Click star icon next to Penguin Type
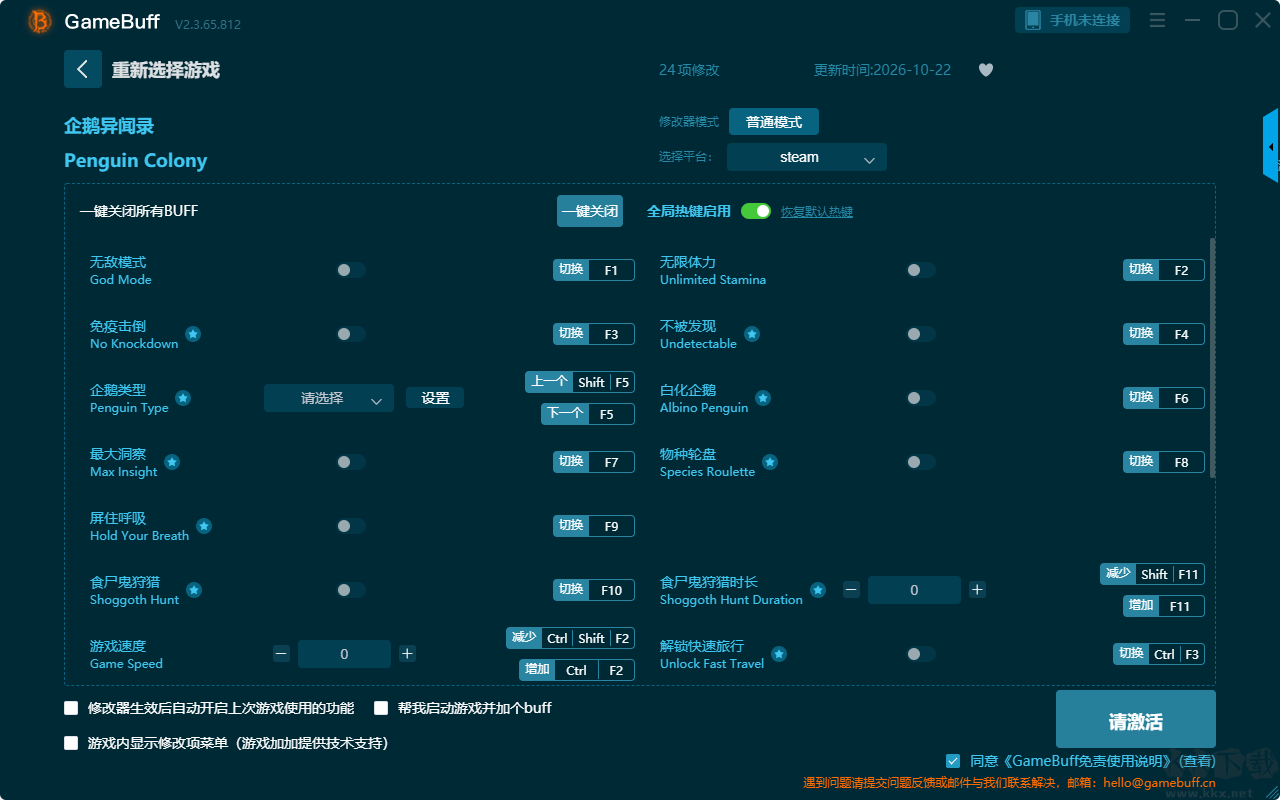 click(183, 398)
